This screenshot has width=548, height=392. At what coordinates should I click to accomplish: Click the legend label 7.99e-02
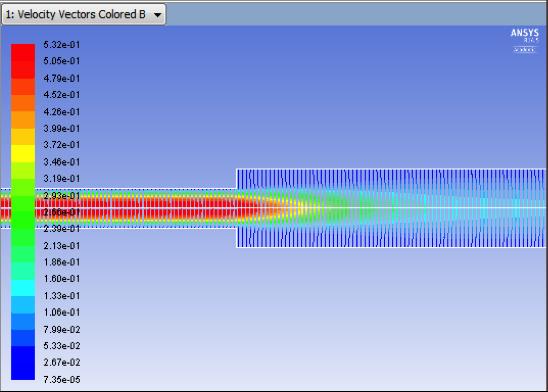[62, 329]
